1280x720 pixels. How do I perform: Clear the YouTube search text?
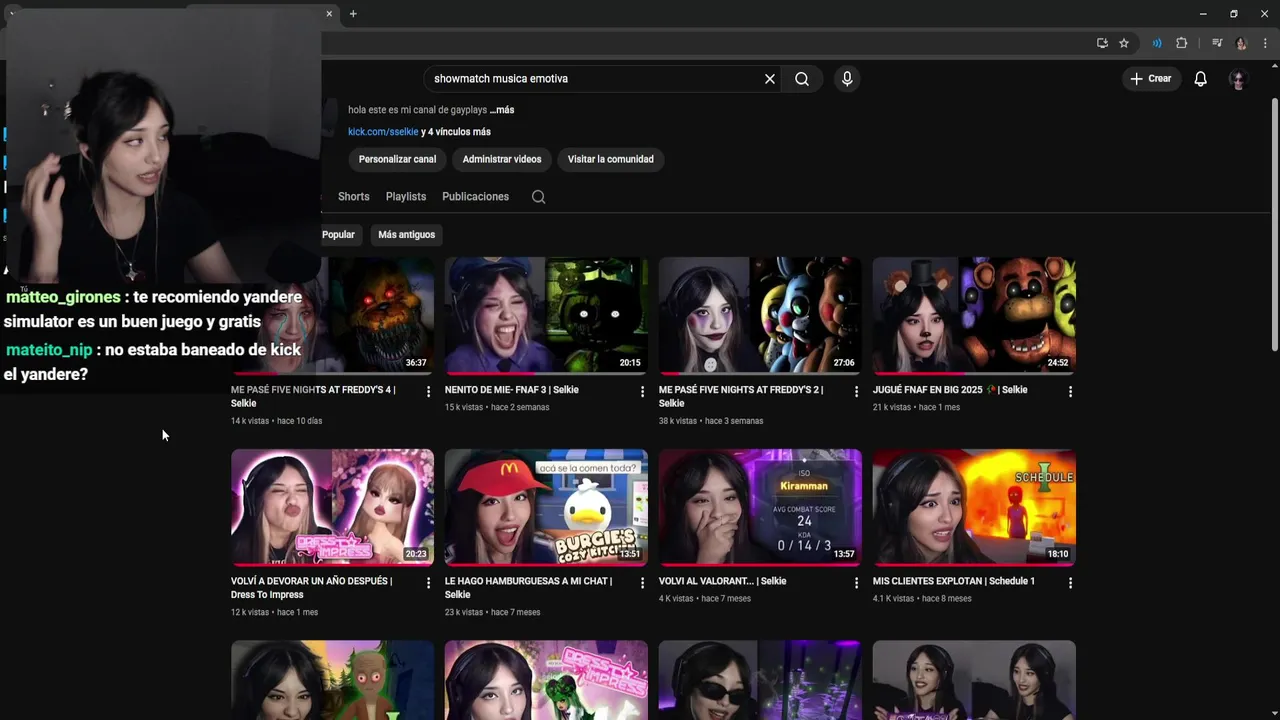point(770,79)
